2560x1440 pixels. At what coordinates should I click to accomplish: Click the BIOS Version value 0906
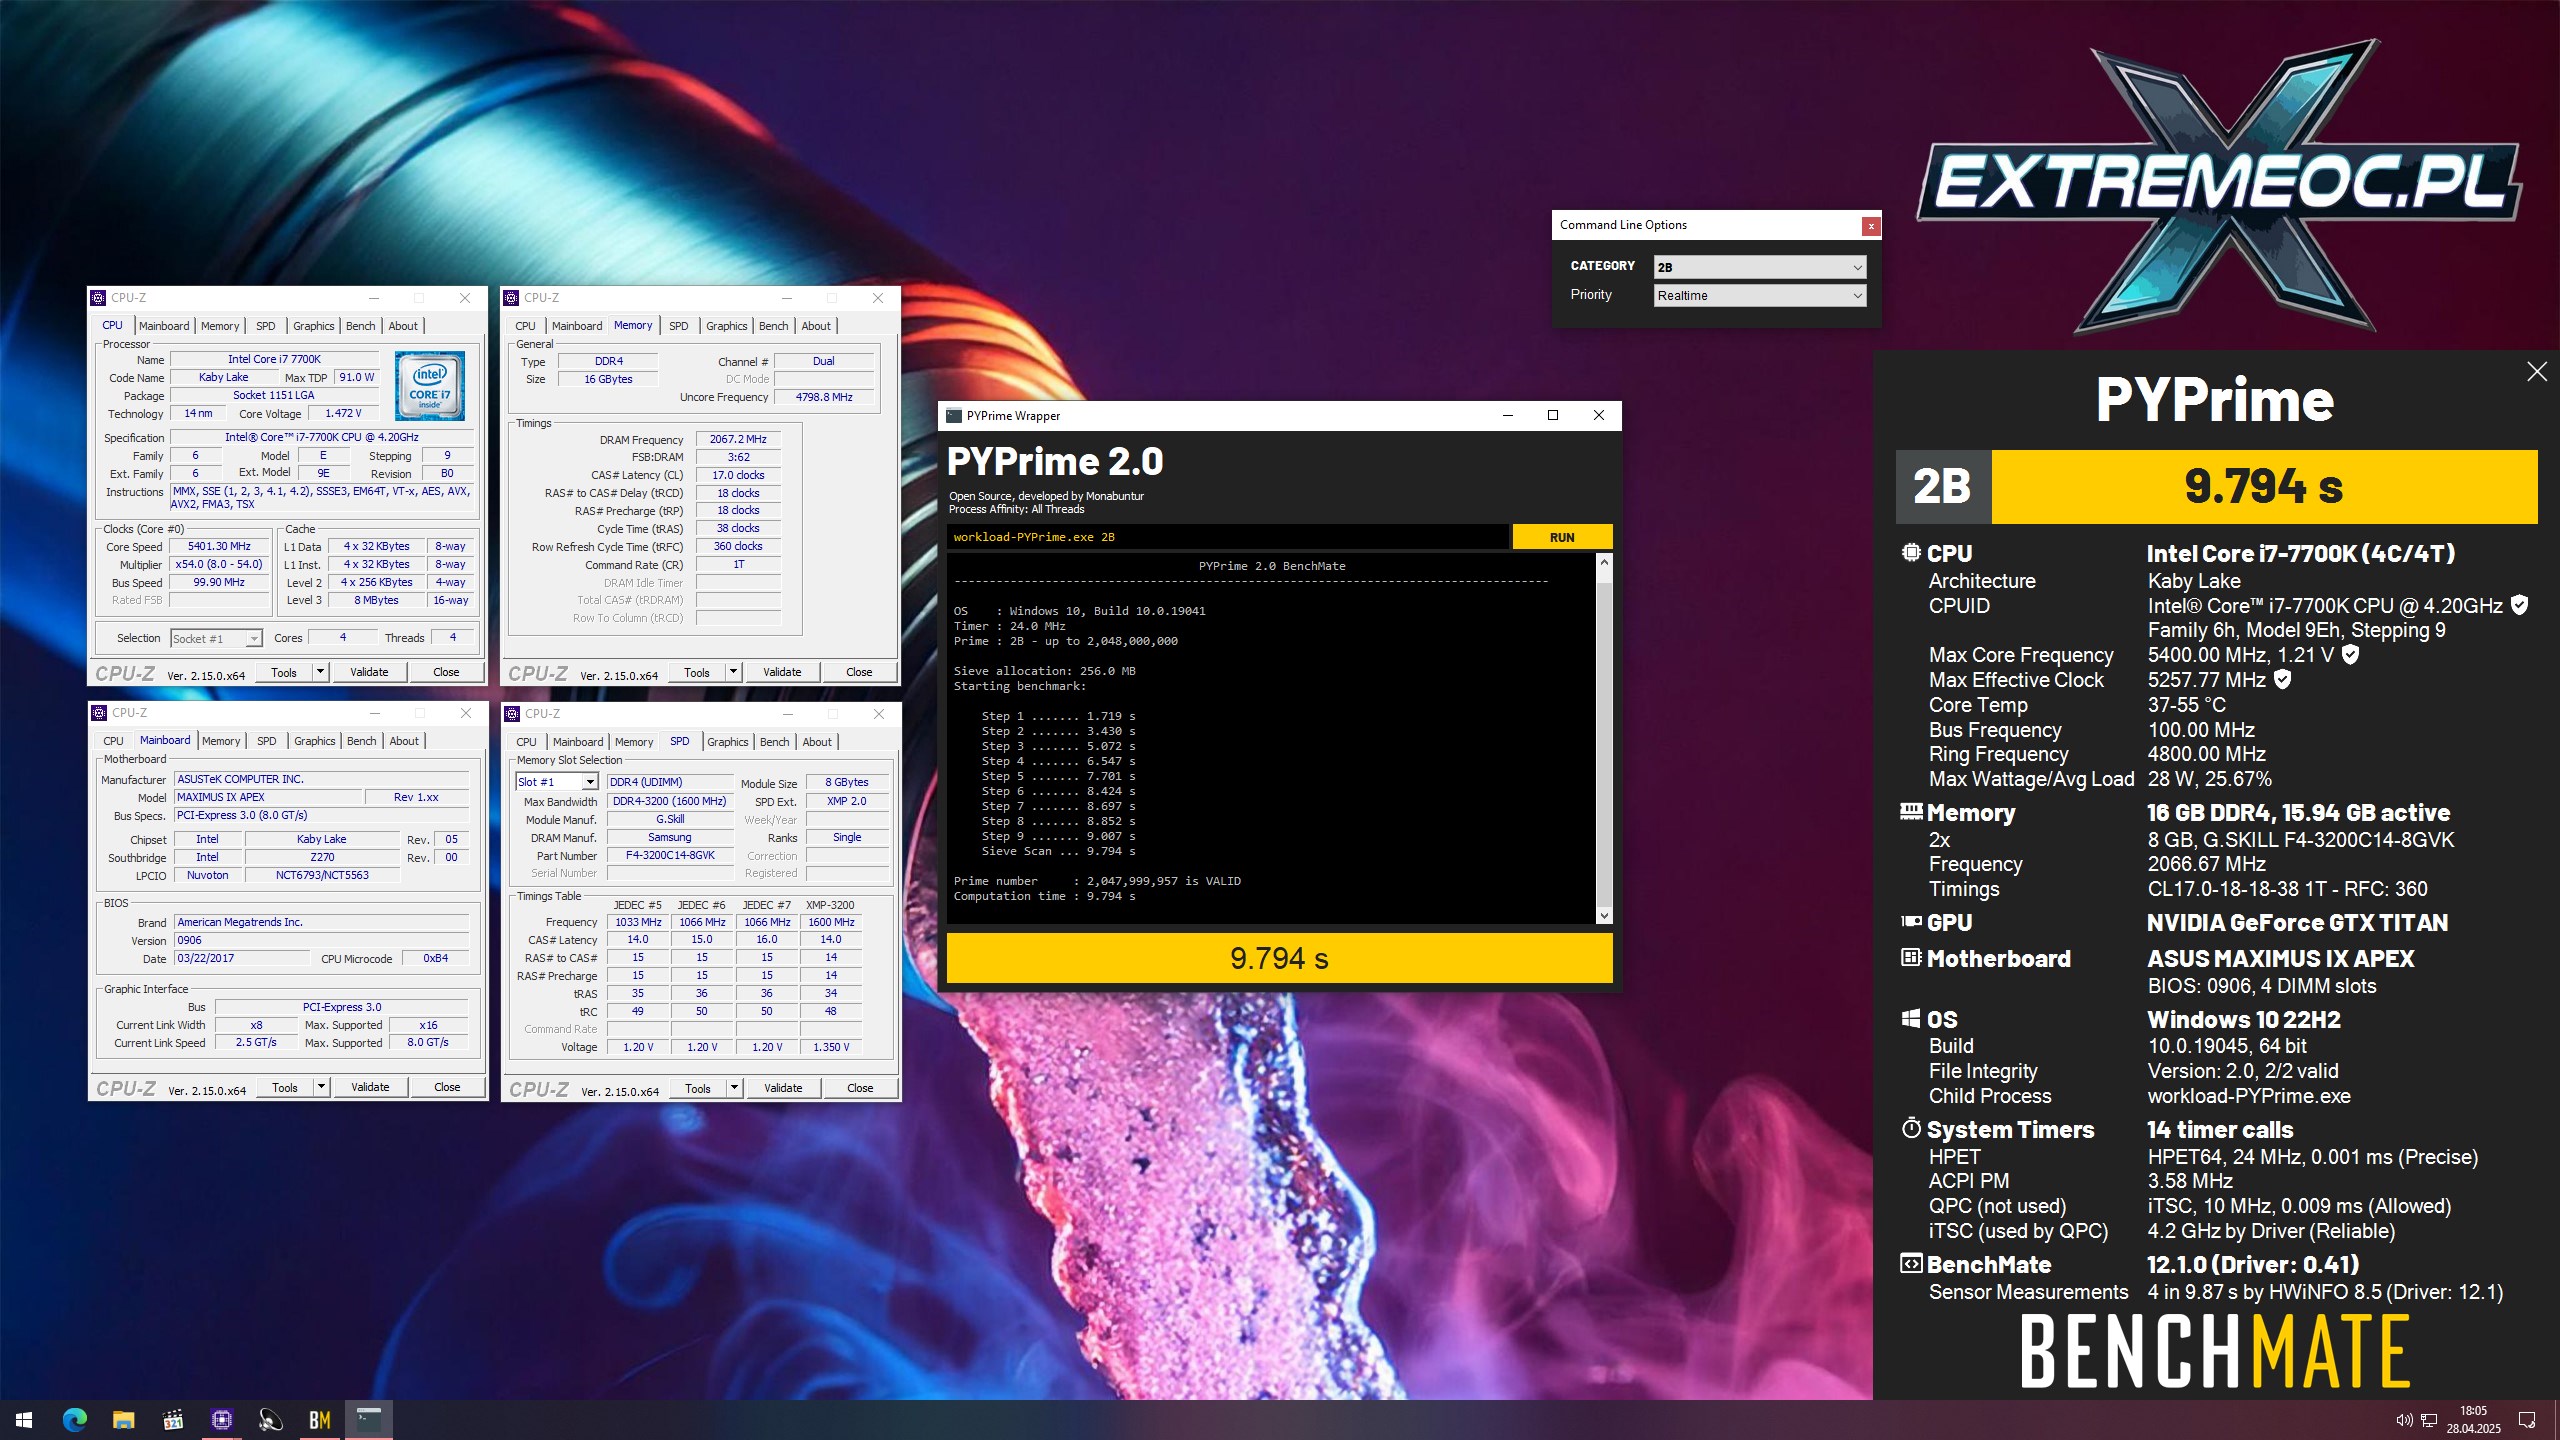(x=321, y=940)
